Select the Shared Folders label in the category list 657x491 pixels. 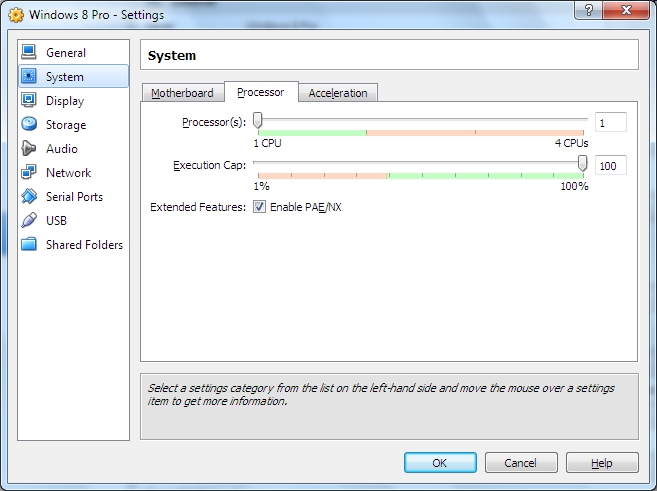click(84, 245)
